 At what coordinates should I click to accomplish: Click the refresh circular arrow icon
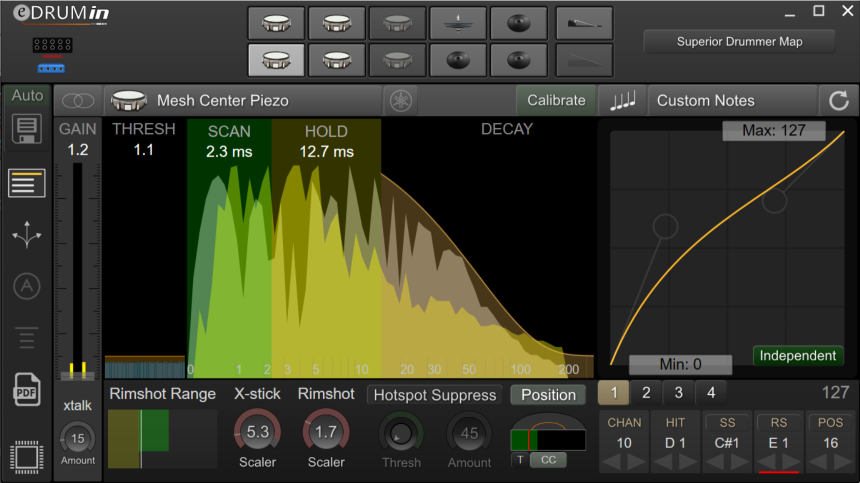pos(839,101)
